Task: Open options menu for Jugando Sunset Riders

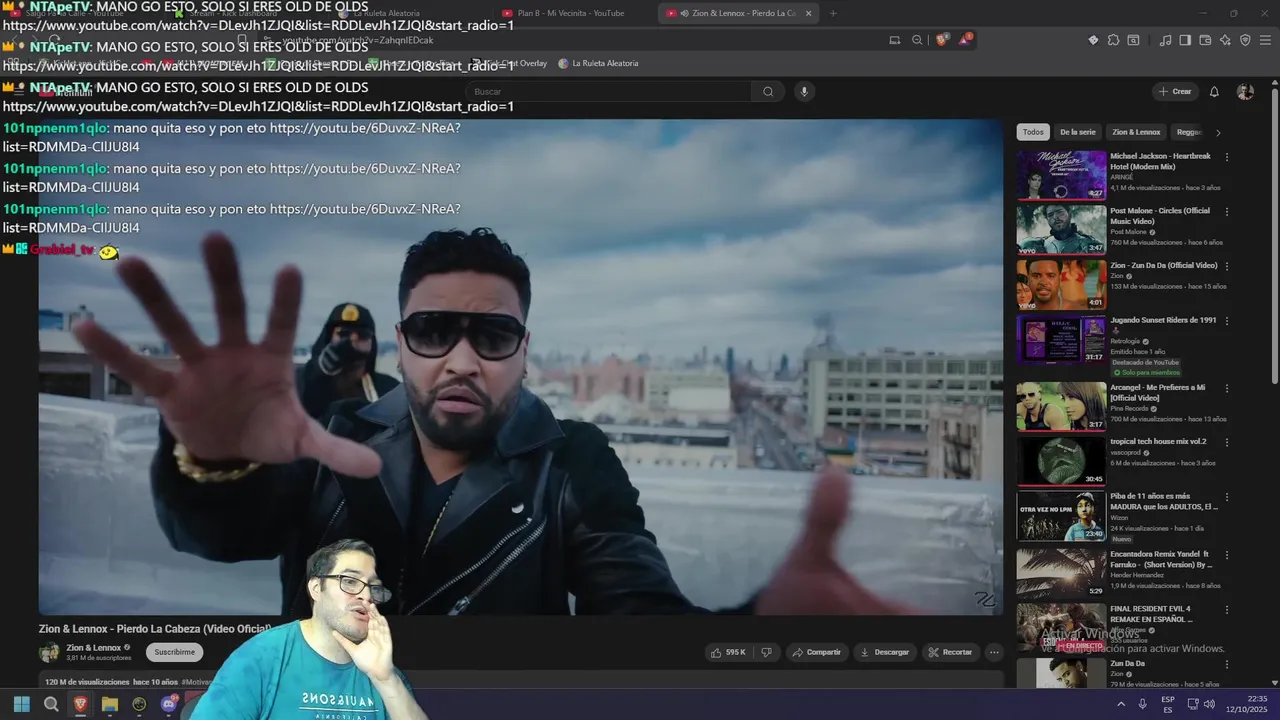Action: pyautogui.click(x=1227, y=321)
